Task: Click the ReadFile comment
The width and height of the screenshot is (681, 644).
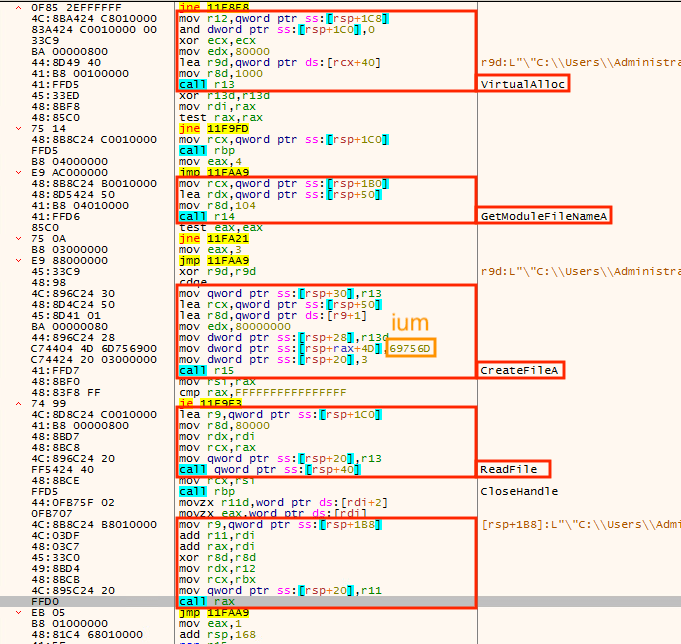Action: 509,469
